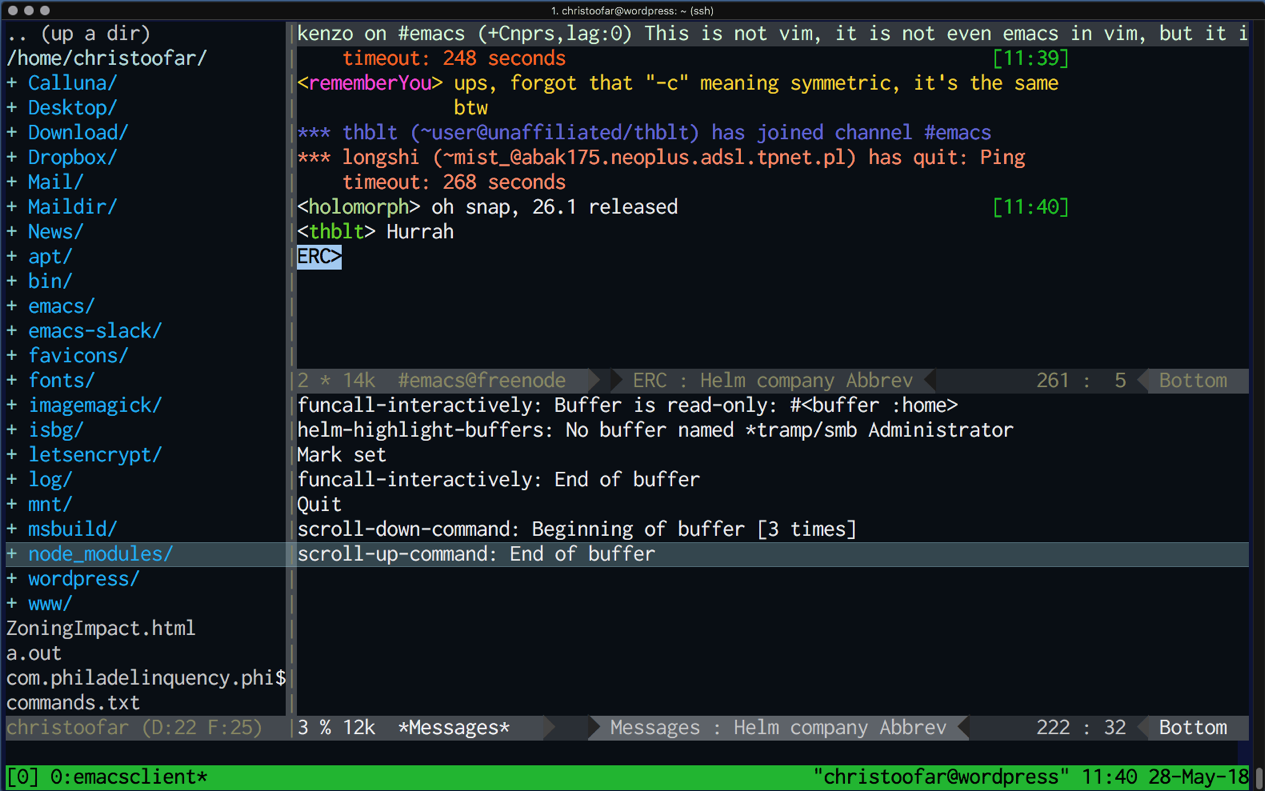Click 'Bottom' in the Messages mode line
1265x791 pixels.
[1193, 728]
